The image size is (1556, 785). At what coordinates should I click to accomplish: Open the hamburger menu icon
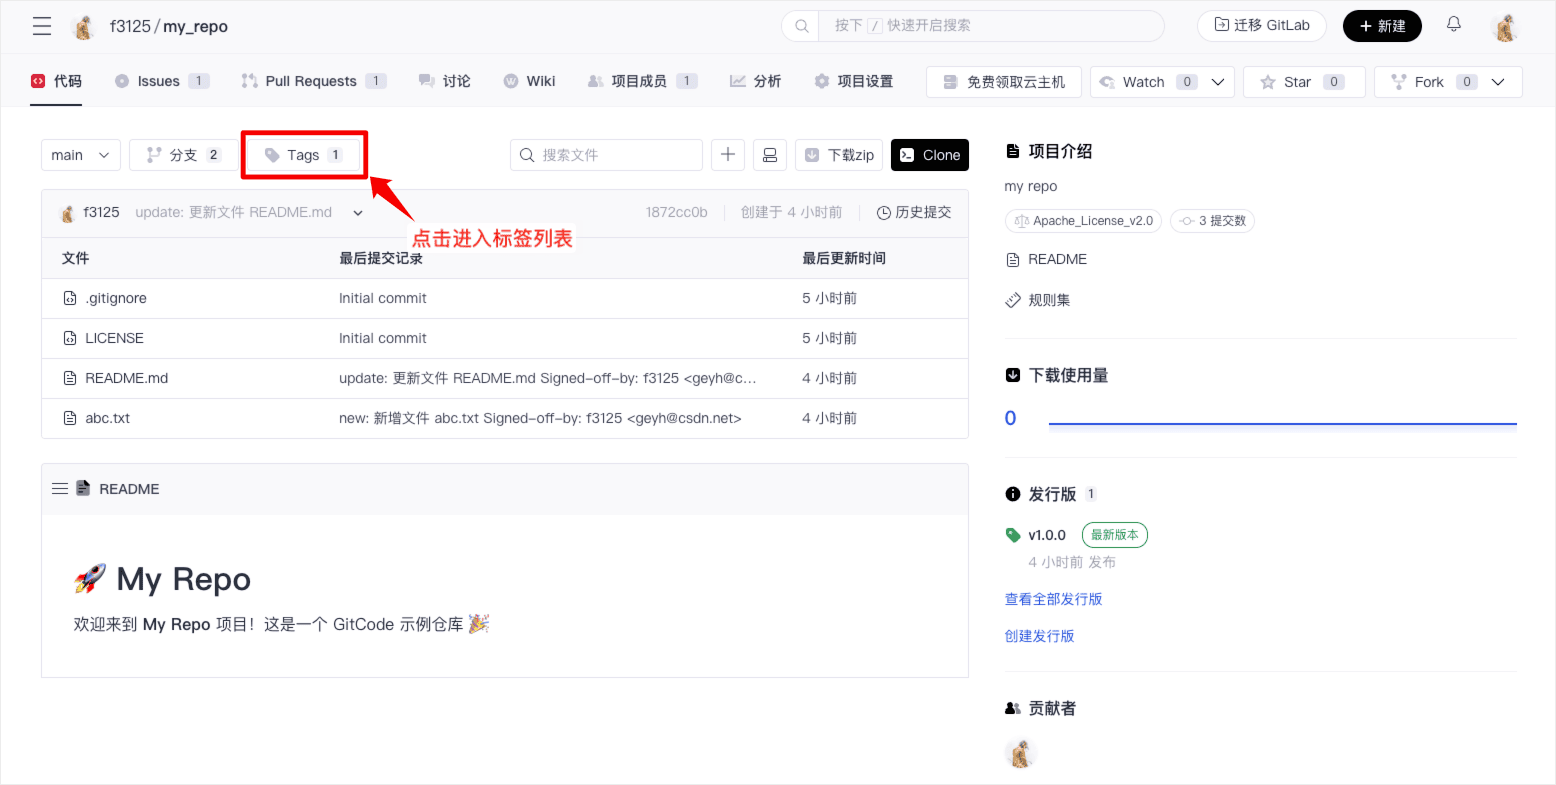pos(42,27)
